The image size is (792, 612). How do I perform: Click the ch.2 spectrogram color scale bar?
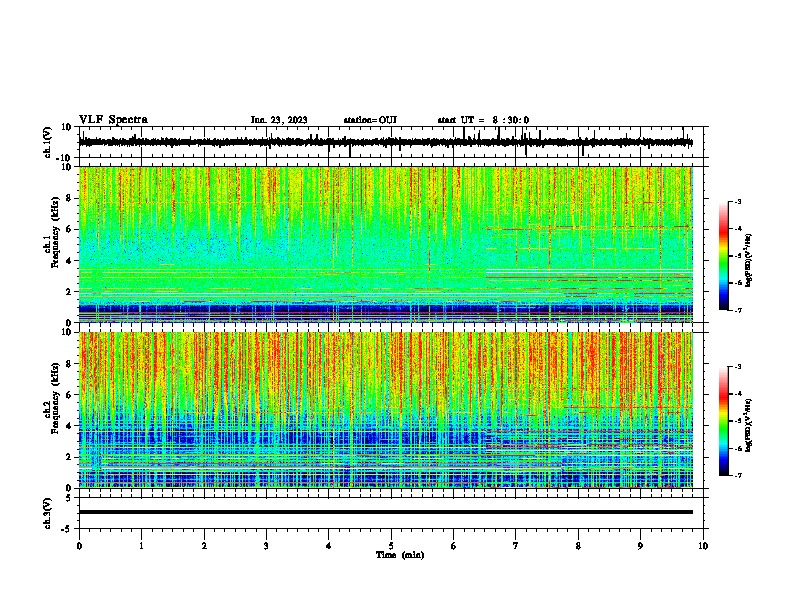click(724, 421)
